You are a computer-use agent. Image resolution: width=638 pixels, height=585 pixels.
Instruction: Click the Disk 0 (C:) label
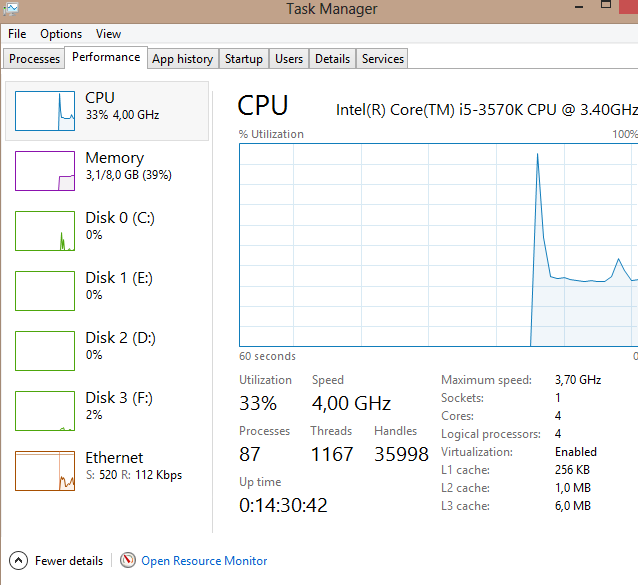[x=120, y=218]
